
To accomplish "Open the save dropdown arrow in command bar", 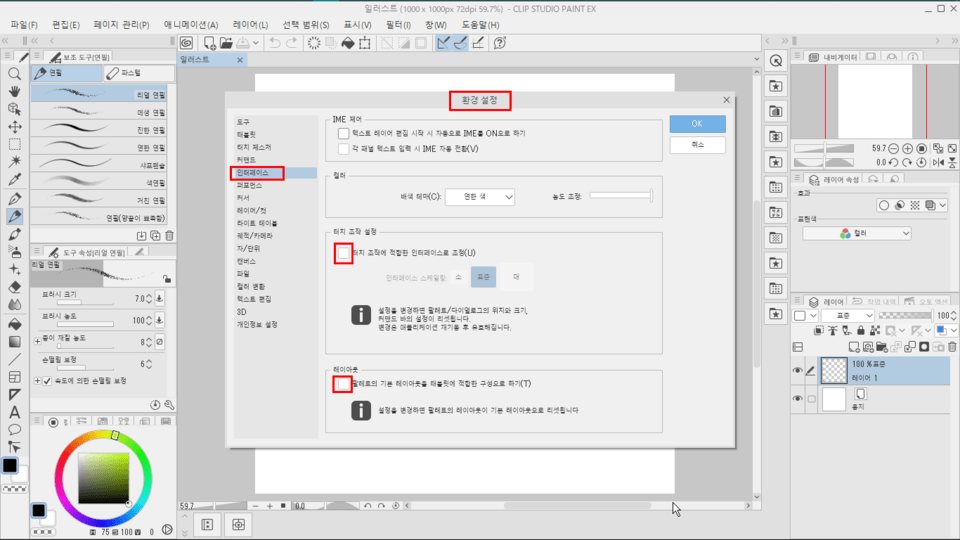I will (x=256, y=43).
